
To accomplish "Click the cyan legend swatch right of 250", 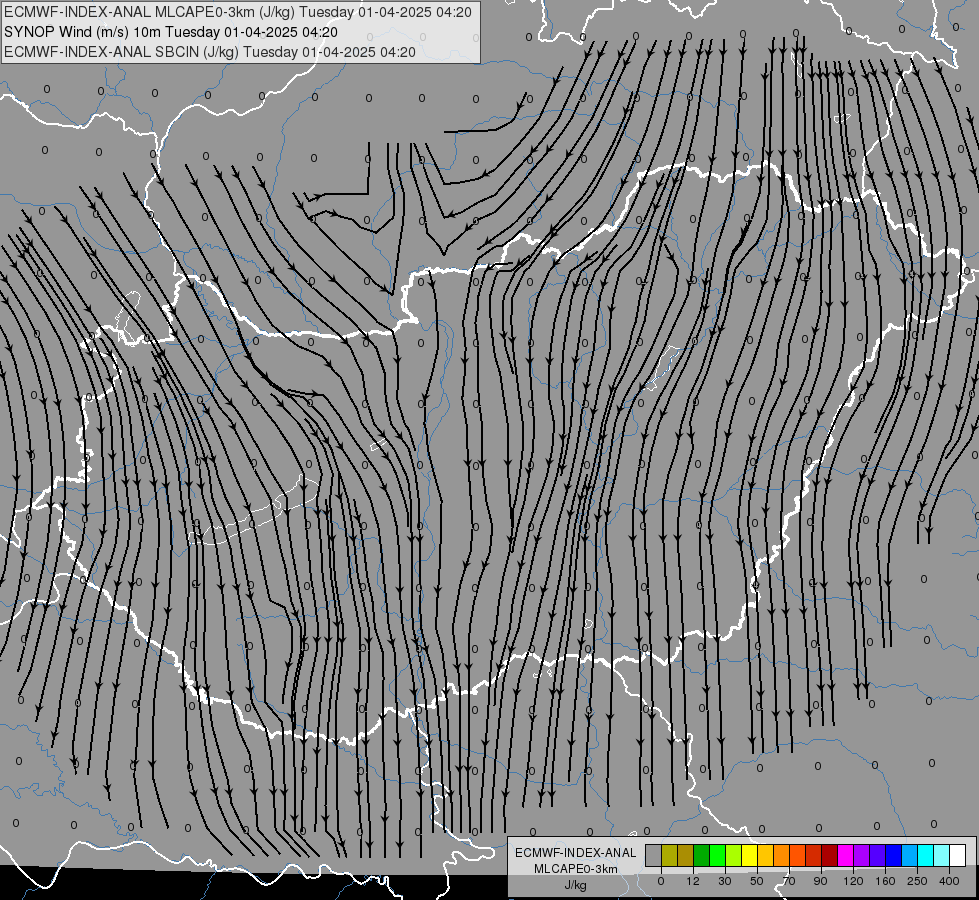I will click(x=925, y=855).
